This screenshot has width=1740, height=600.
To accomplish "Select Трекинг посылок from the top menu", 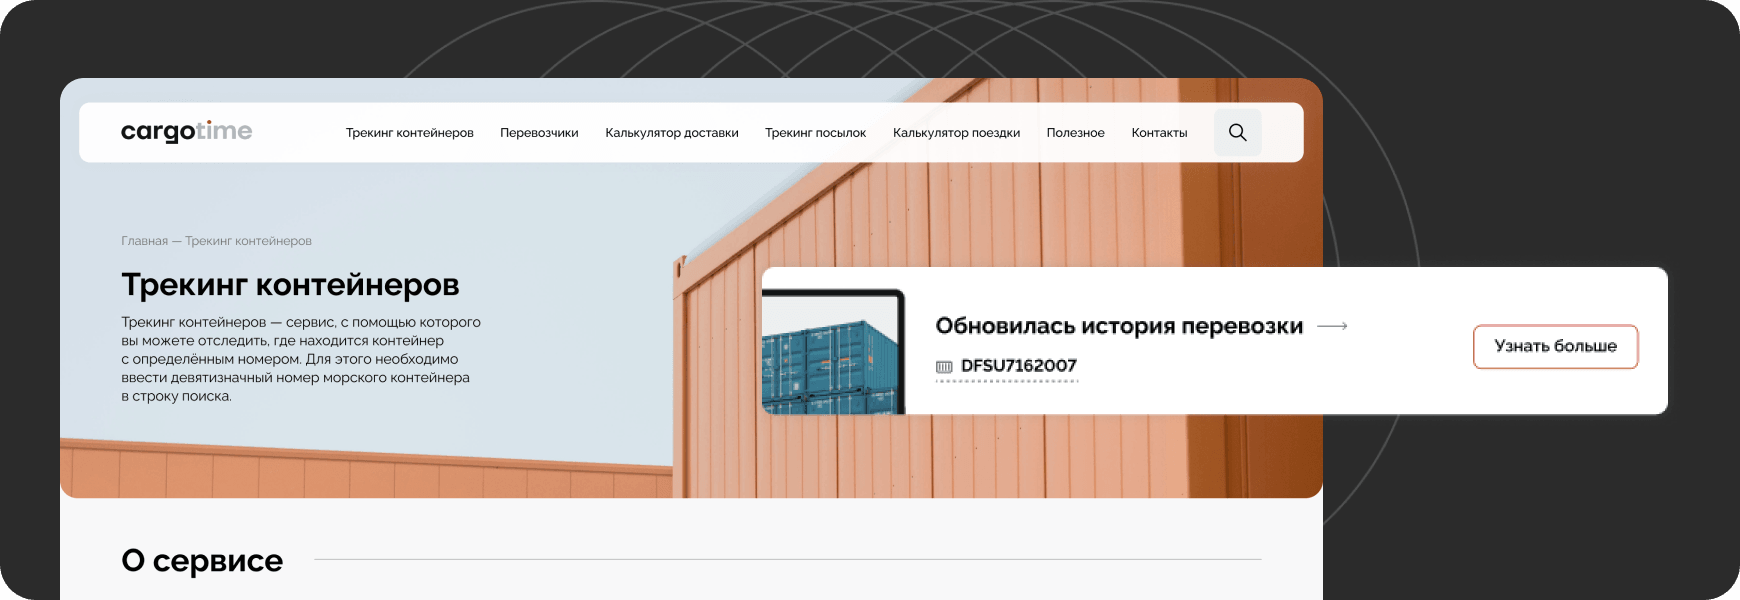I will coord(815,133).
